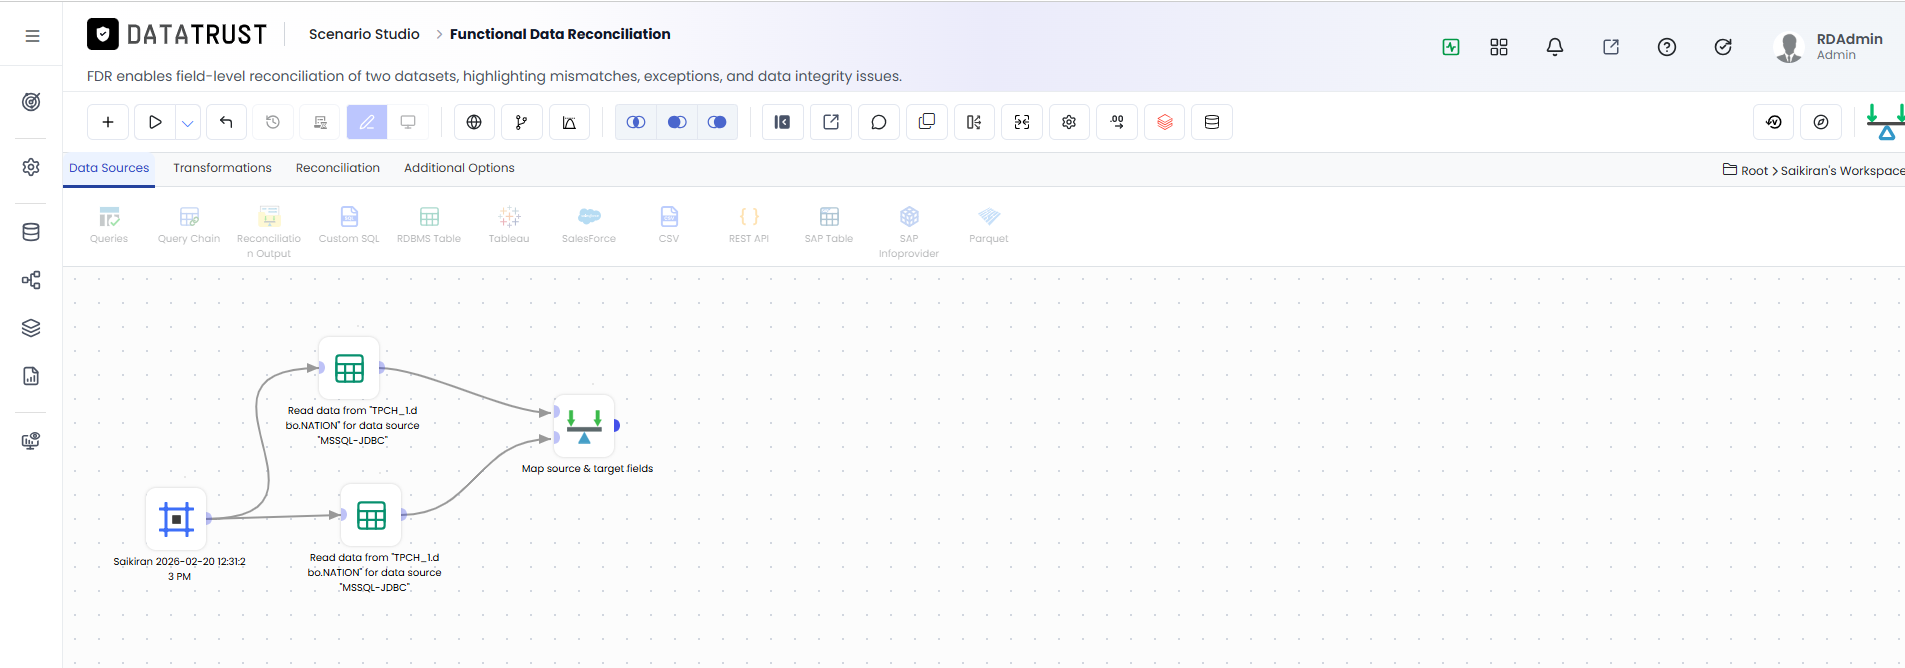Open the help question mark icon

click(x=1667, y=47)
